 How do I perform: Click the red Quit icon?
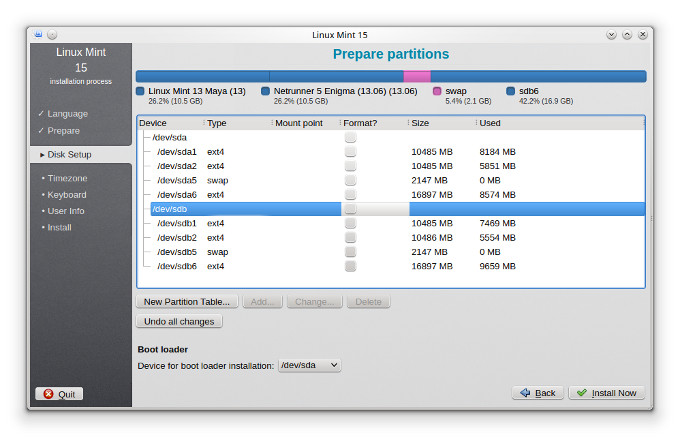[x=48, y=394]
